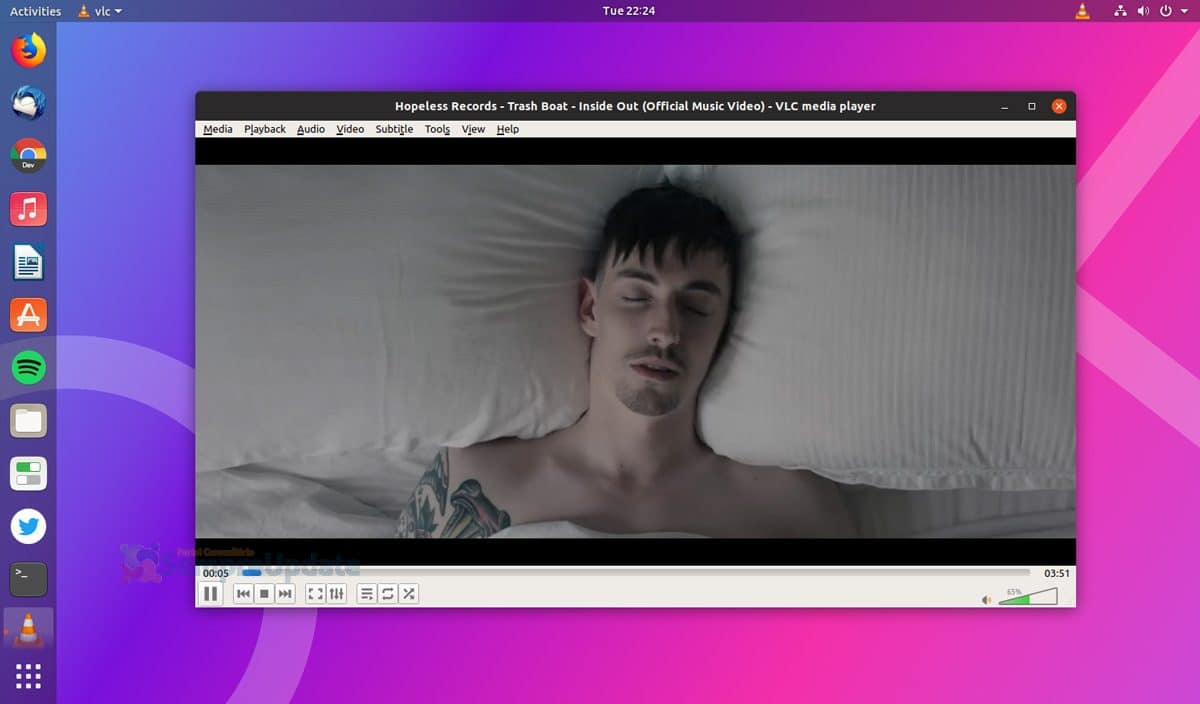Minimize the VLC window
The height and width of the screenshot is (704, 1200).
coord(1005,106)
